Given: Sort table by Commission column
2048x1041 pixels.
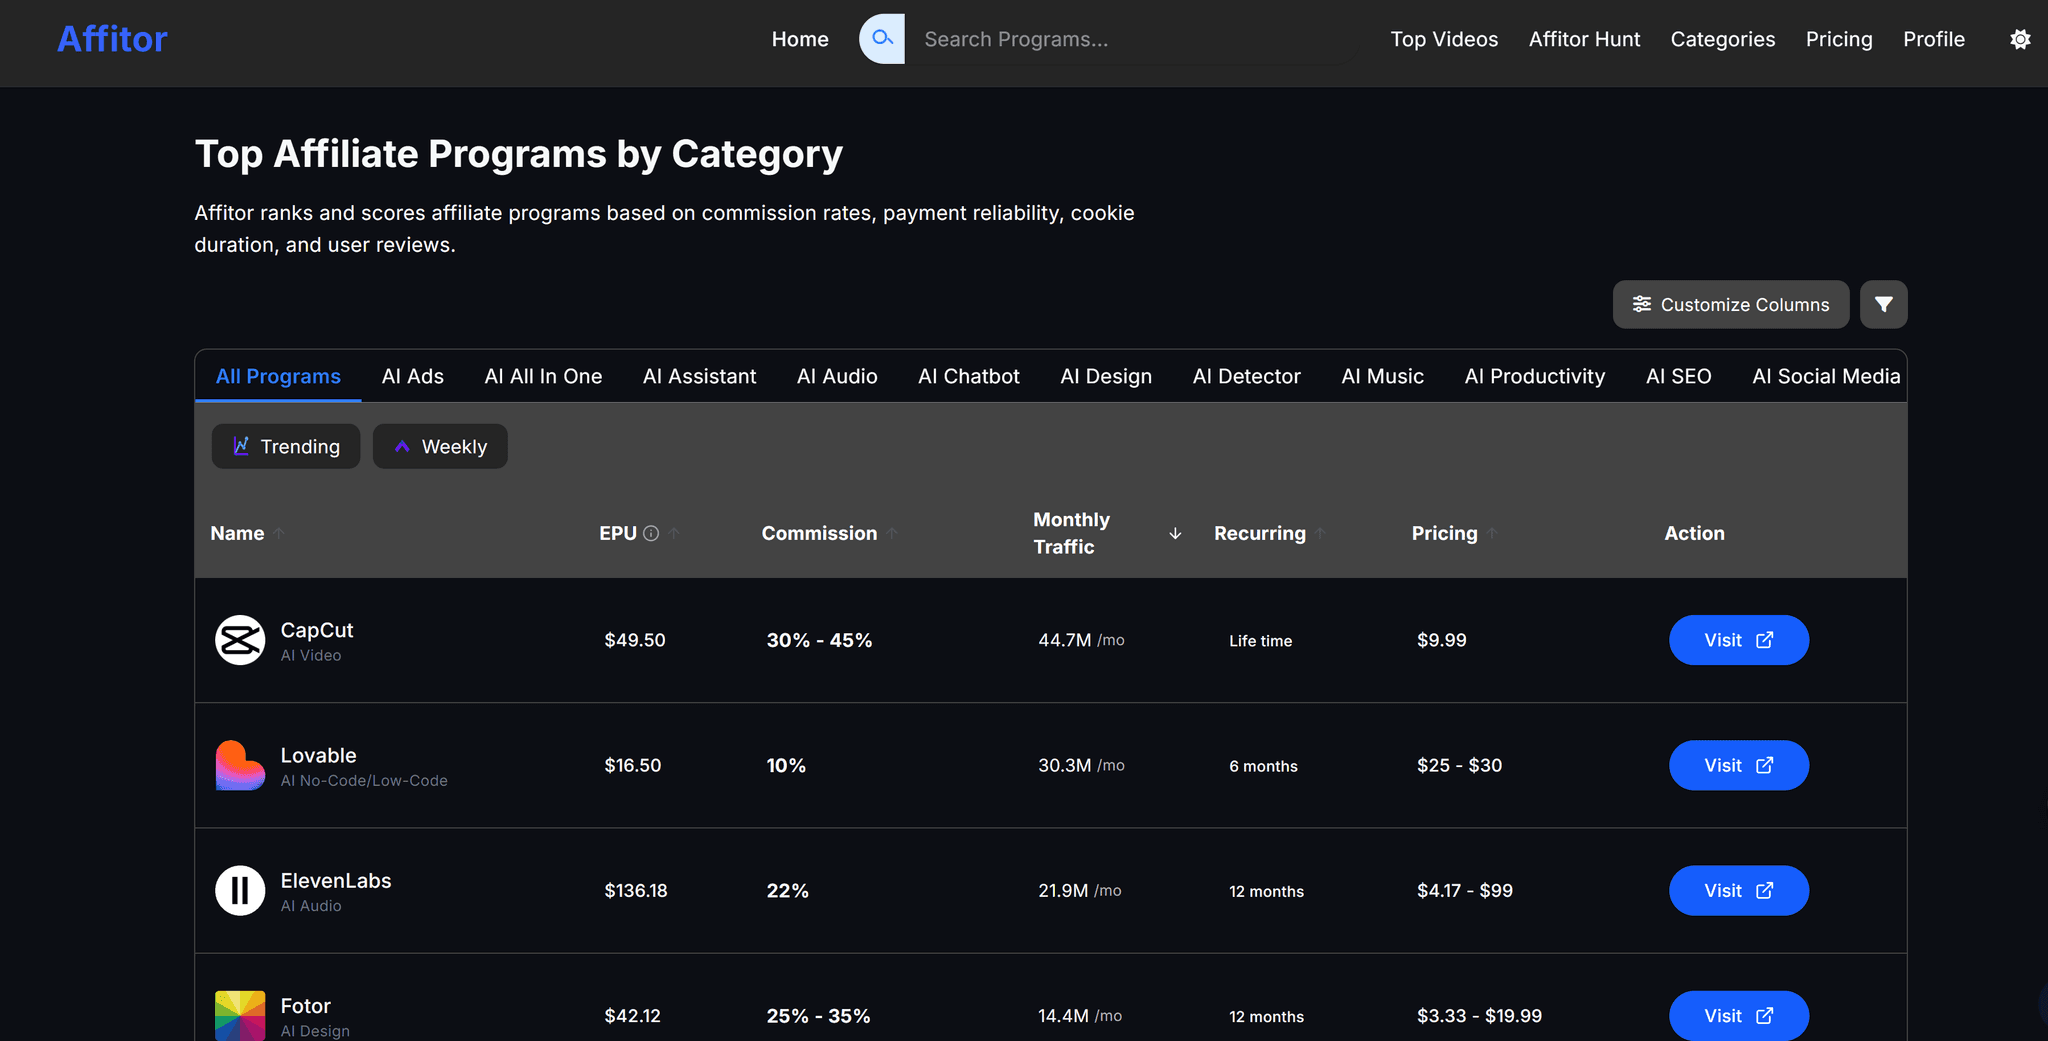Looking at the screenshot, I should click(819, 533).
